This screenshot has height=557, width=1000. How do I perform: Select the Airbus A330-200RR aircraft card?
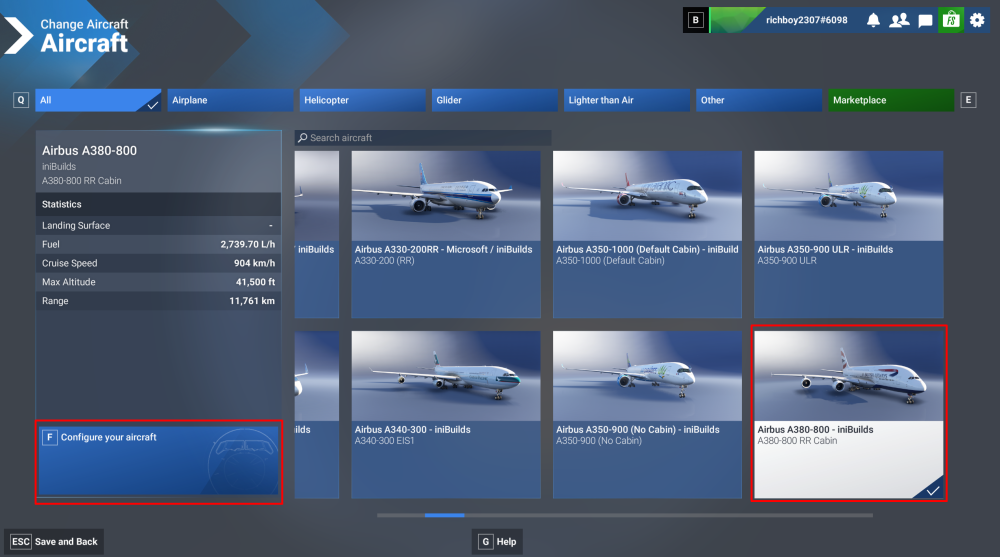point(446,234)
